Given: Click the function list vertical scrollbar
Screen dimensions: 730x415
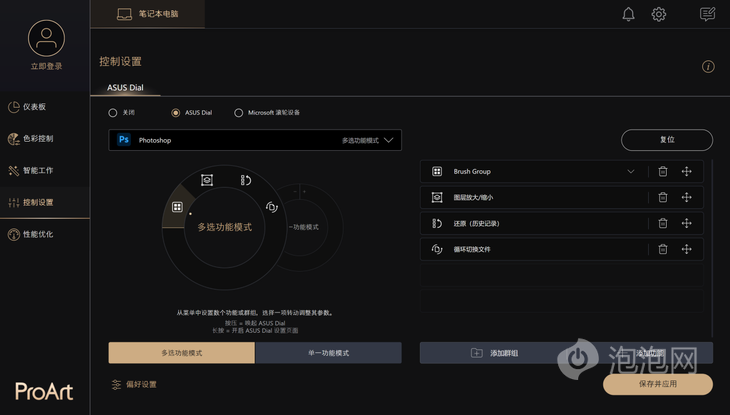Looking at the screenshot, I should (712, 248).
